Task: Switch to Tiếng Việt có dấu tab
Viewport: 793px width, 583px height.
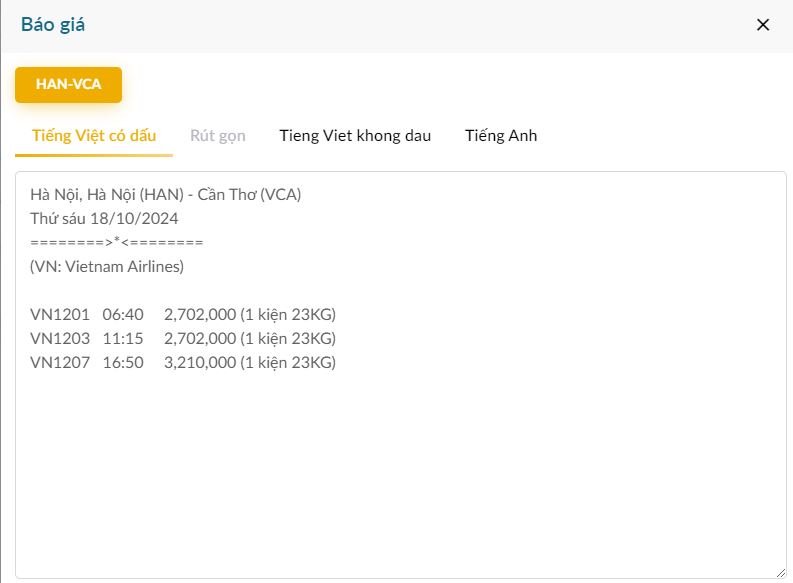Action: pos(94,136)
